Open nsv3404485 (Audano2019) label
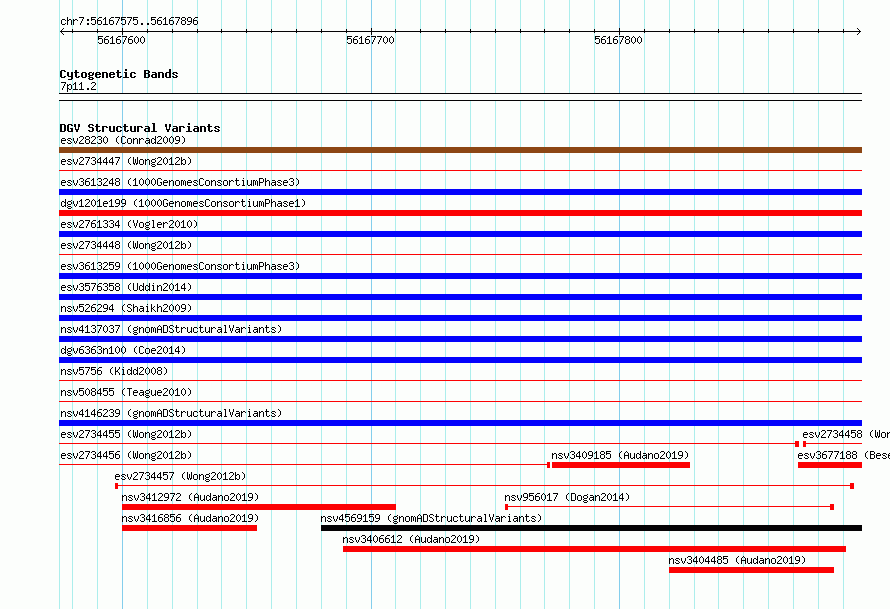This screenshot has height=609, width=890. coord(737,560)
